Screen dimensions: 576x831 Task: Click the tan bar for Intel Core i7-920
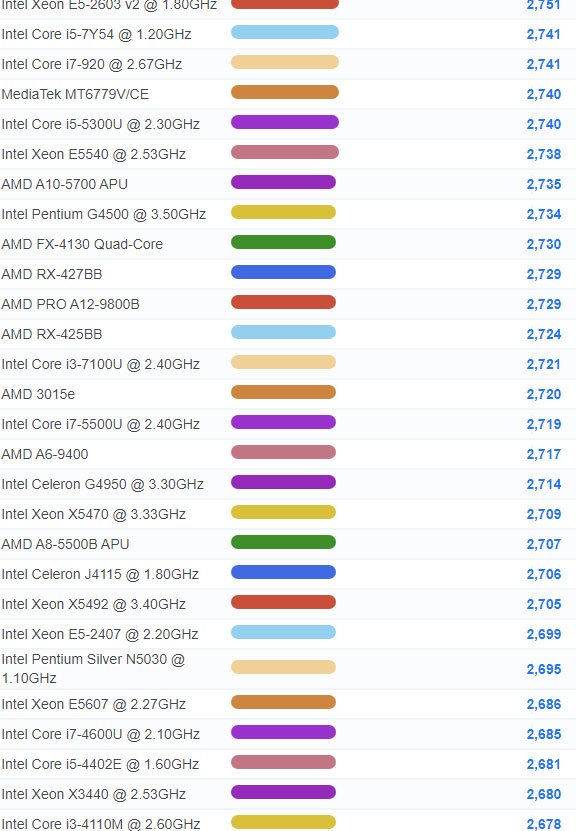click(285, 62)
